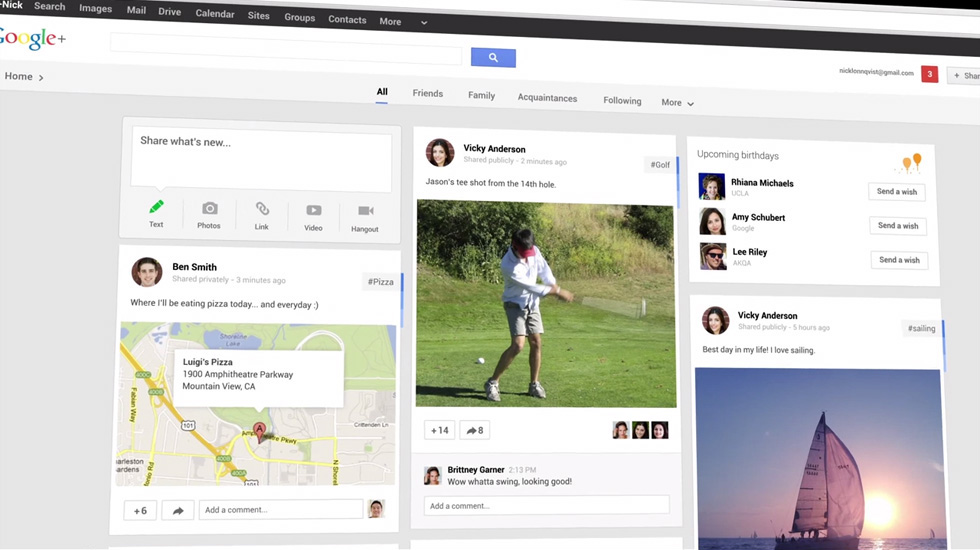Viewport: 980px width, 550px height.
Task: Expand the More circles dropdown
Action: click(677, 103)
